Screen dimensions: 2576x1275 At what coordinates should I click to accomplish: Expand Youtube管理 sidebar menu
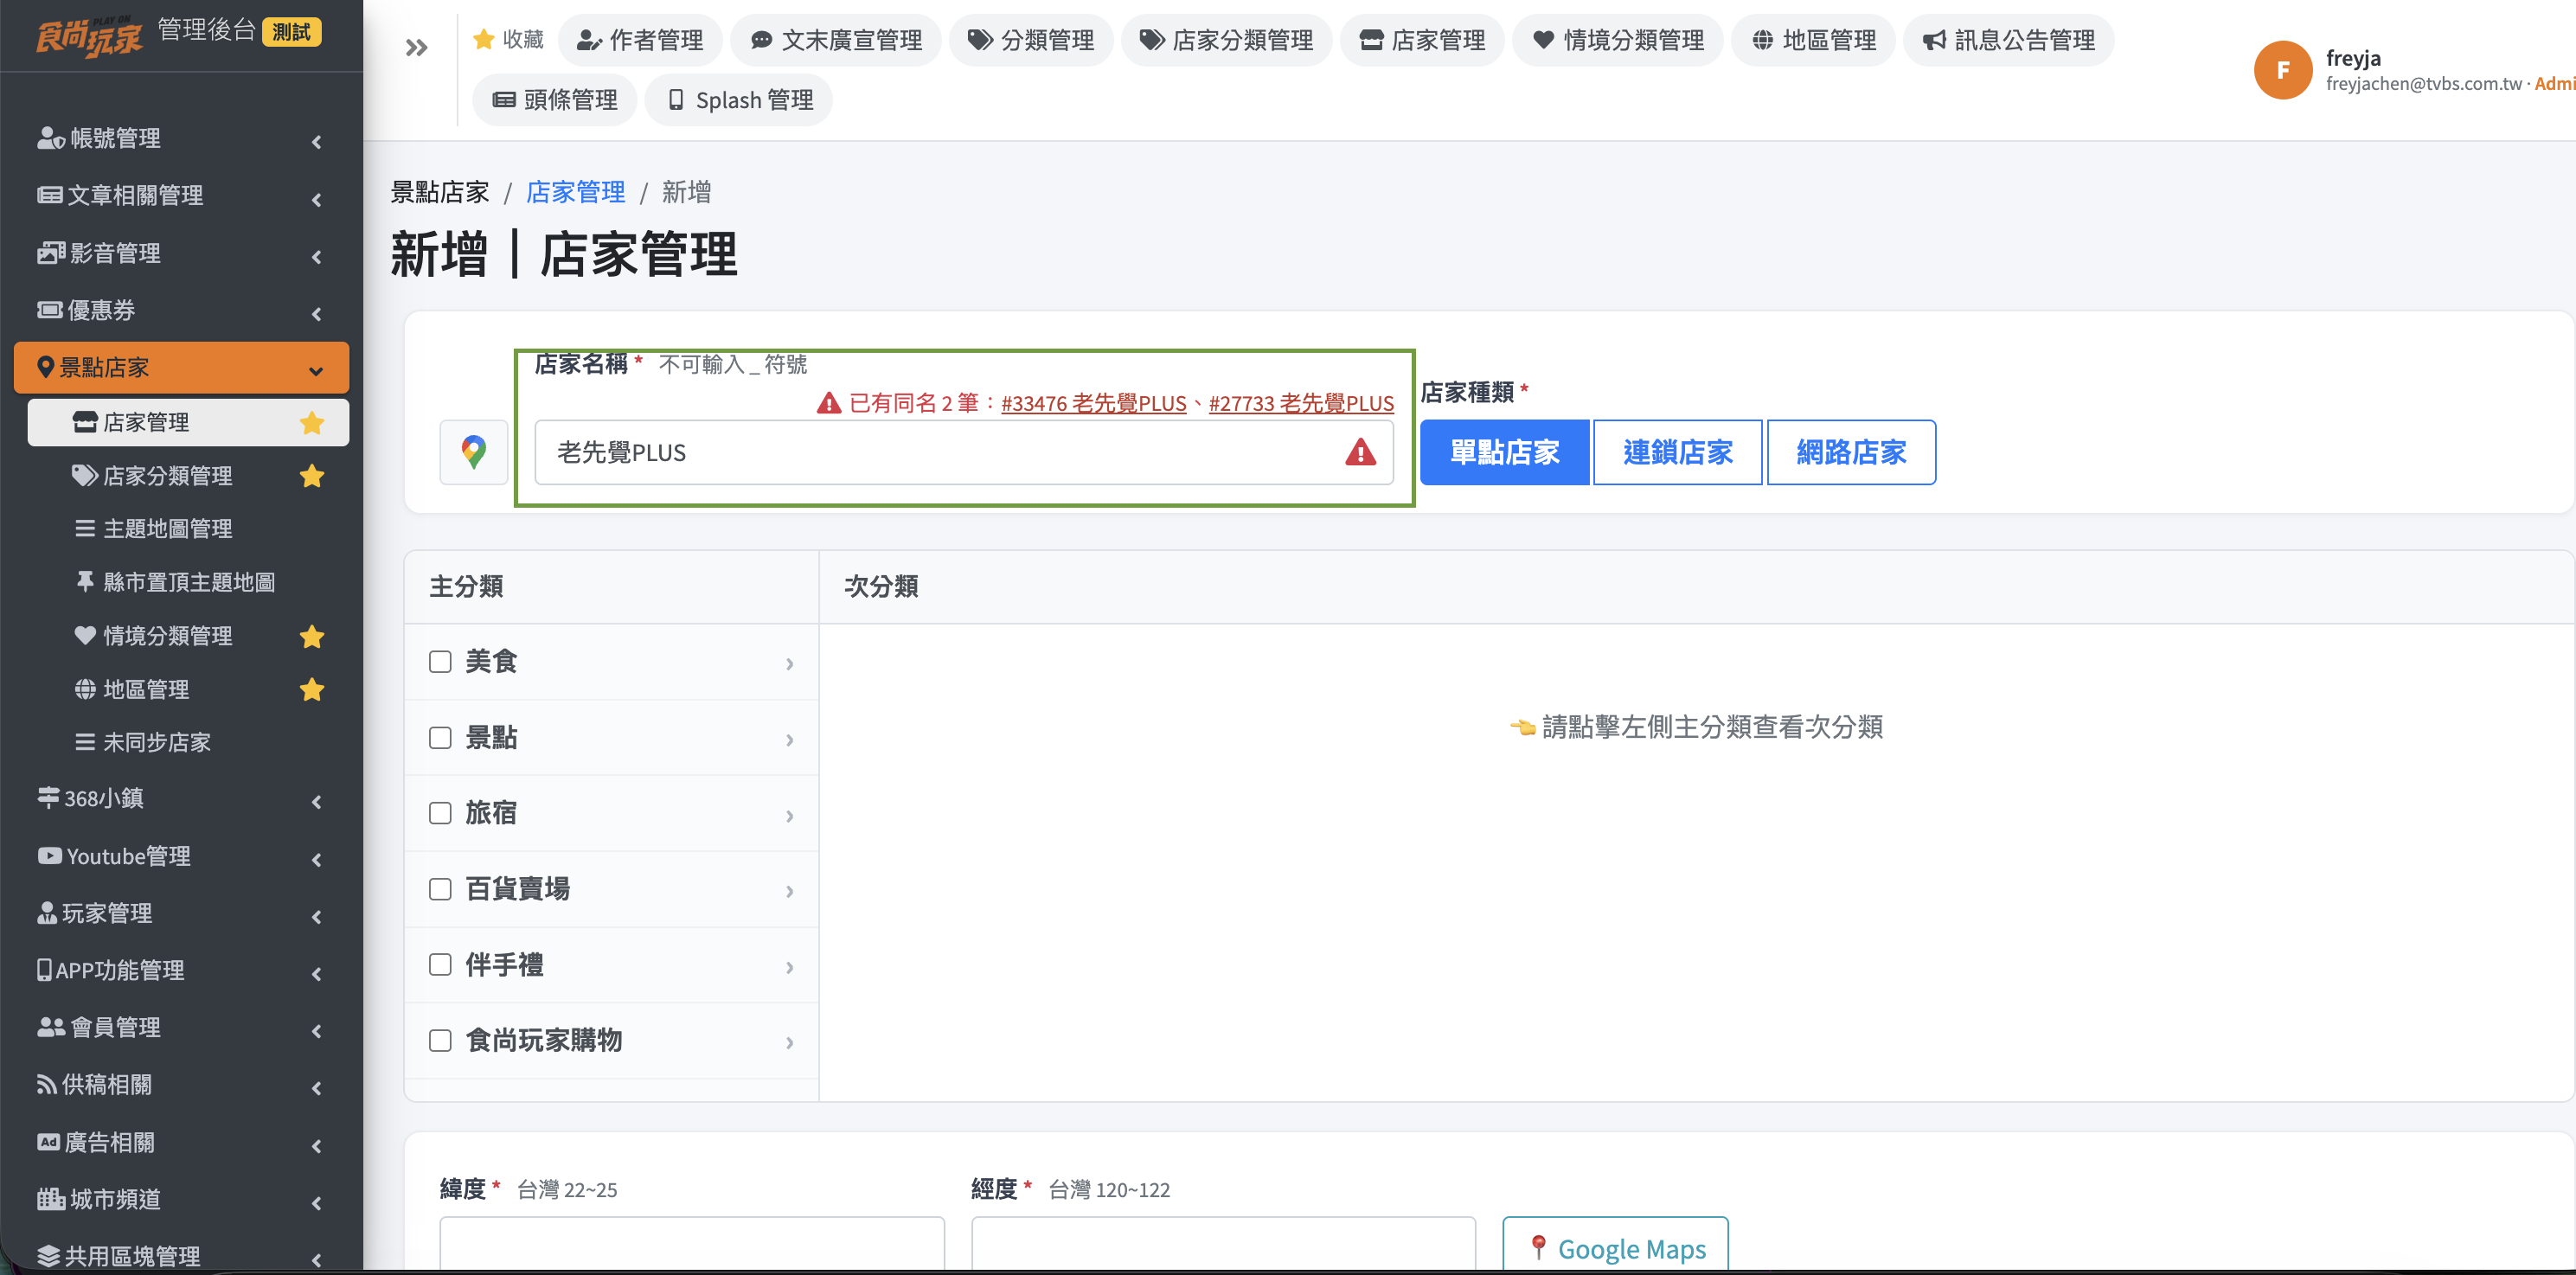pyautogui.click(x=181, y=857)
